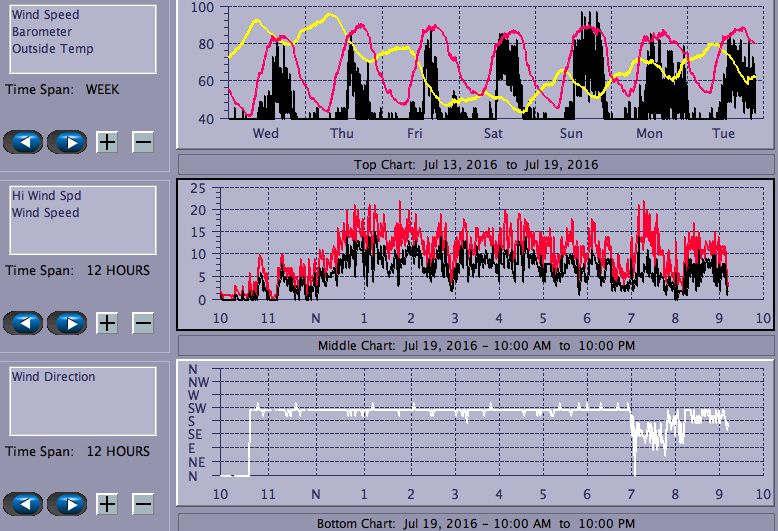Go back in time on the middle chart
778x531 pixels.
(x=24, y=323)
